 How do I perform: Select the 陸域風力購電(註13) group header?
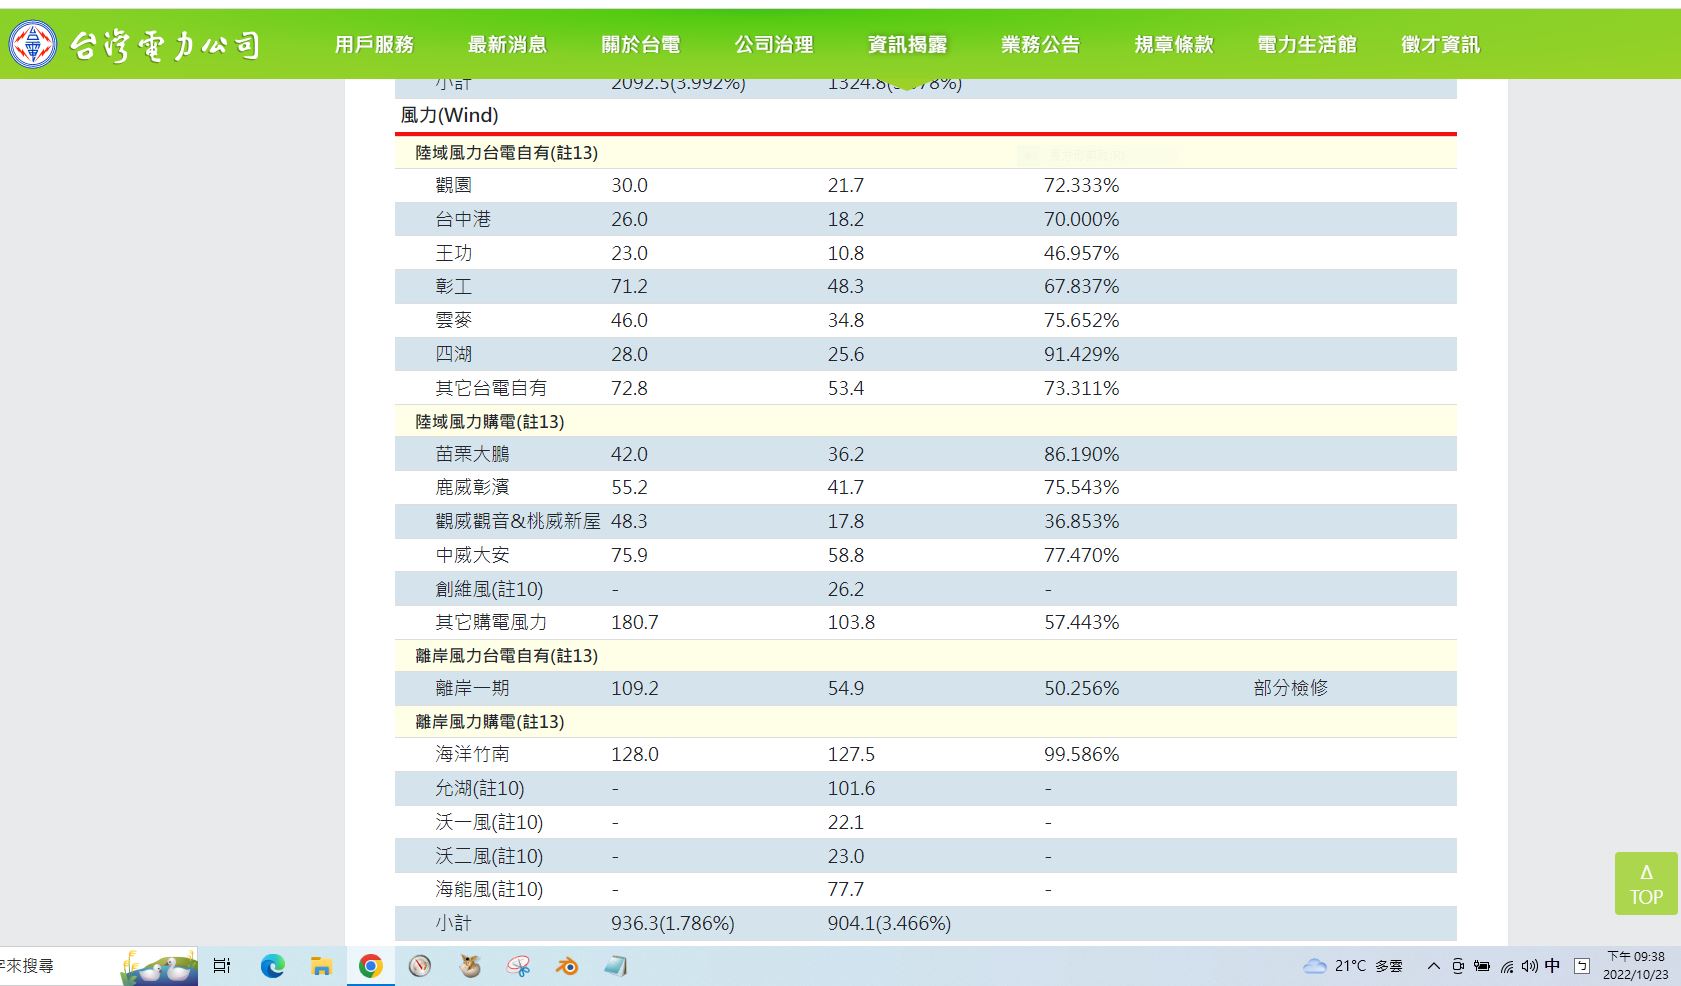click(490, 422)
